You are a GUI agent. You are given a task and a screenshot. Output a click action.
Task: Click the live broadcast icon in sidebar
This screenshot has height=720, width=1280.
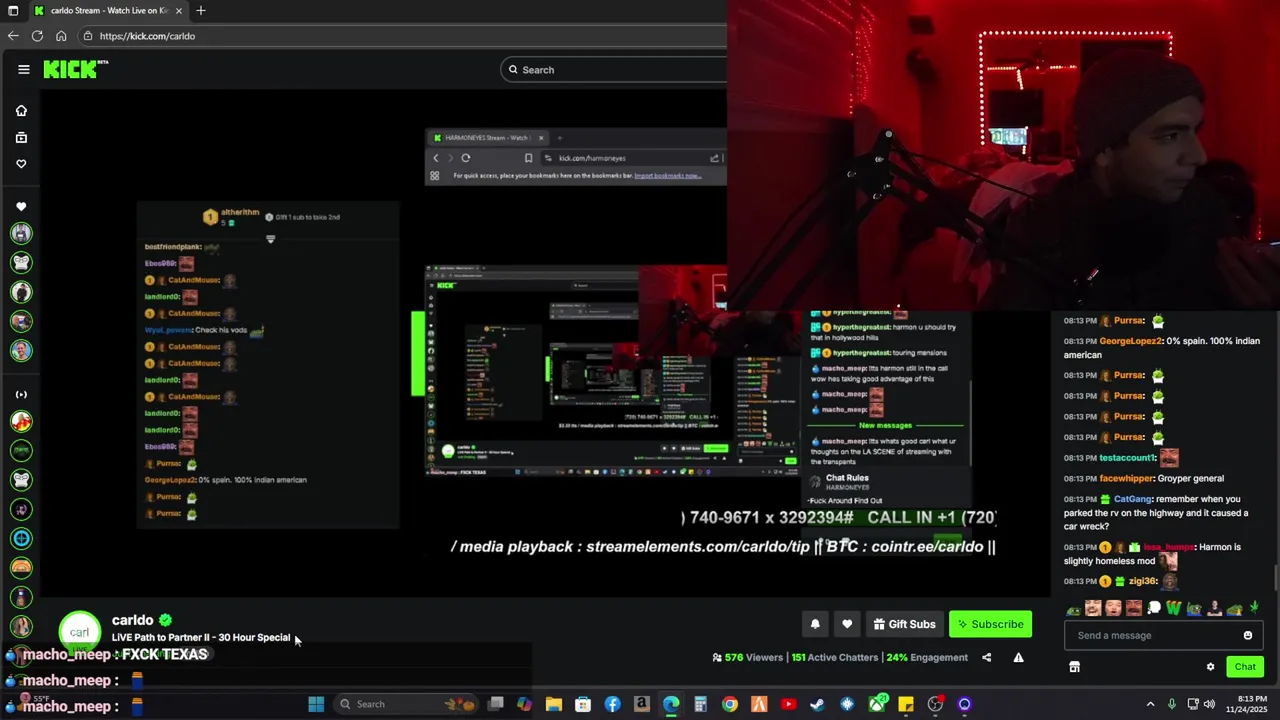(x=21, y=394)
